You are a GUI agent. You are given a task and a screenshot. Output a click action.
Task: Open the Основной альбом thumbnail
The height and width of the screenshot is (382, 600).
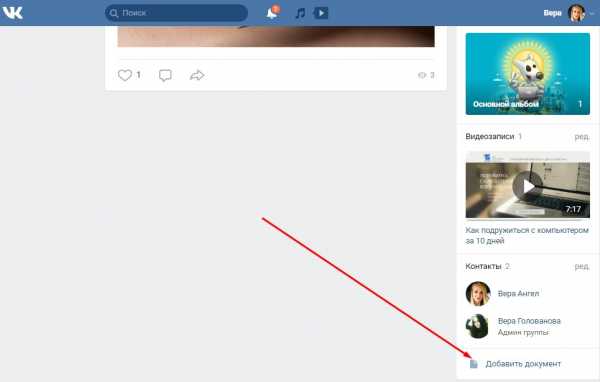tap(528, 74)
